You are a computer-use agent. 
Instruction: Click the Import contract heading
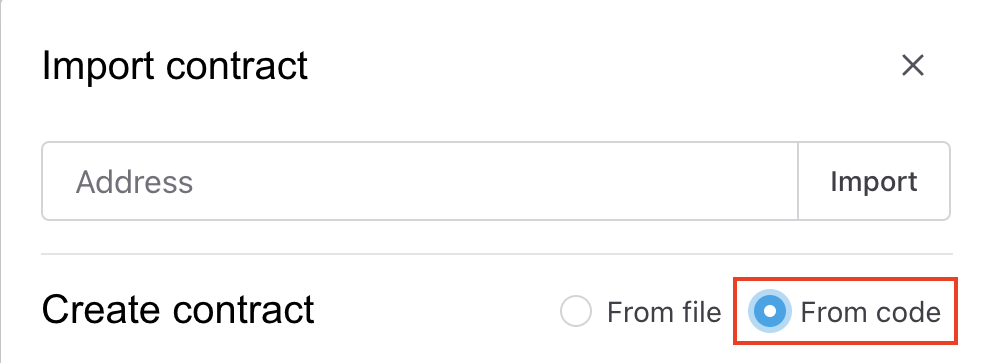[x=175, y=66]
